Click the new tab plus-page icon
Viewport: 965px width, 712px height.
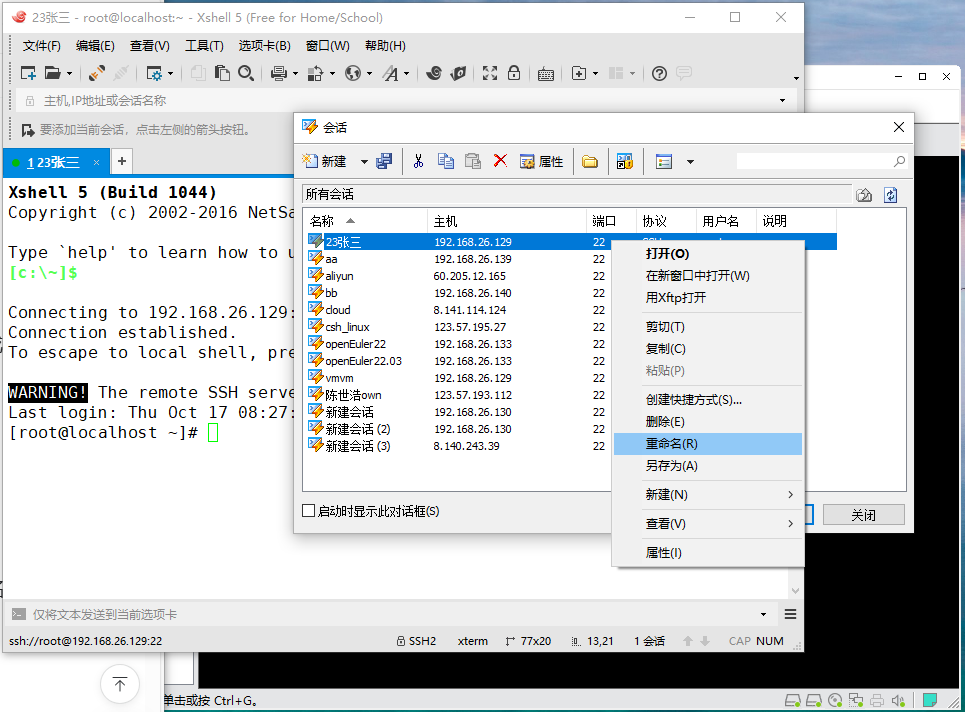coord(579,73)
